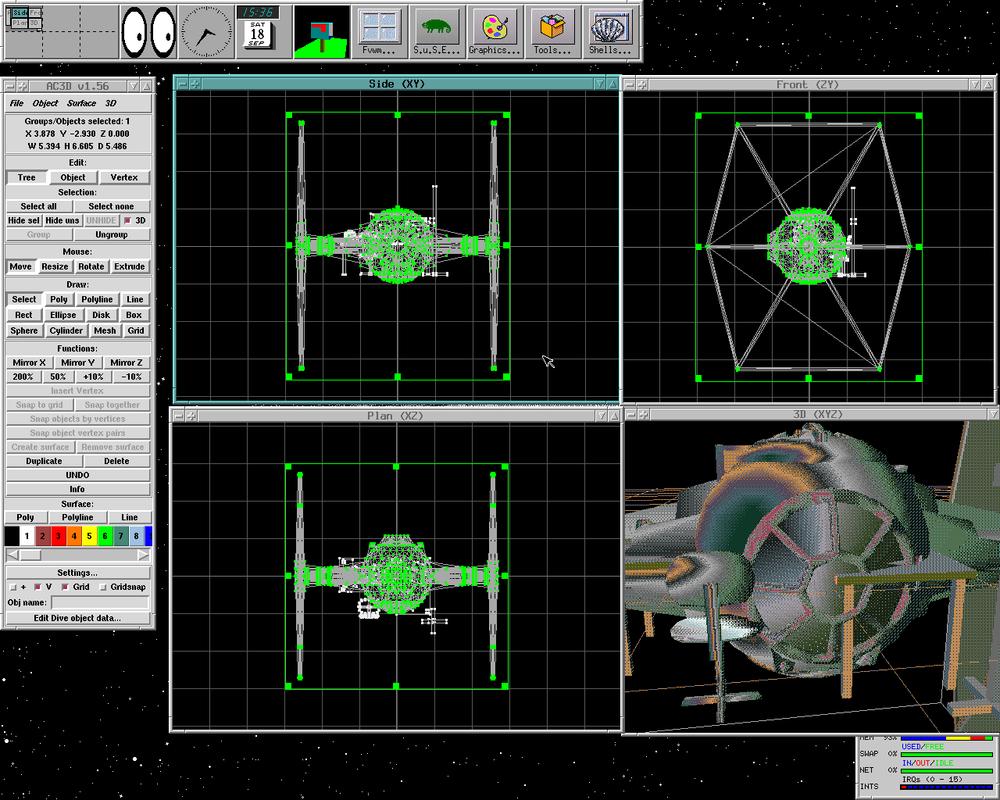Choose the Select draw mode
The height and width of the screenshot is (800, 1000).
coord(24,299)
